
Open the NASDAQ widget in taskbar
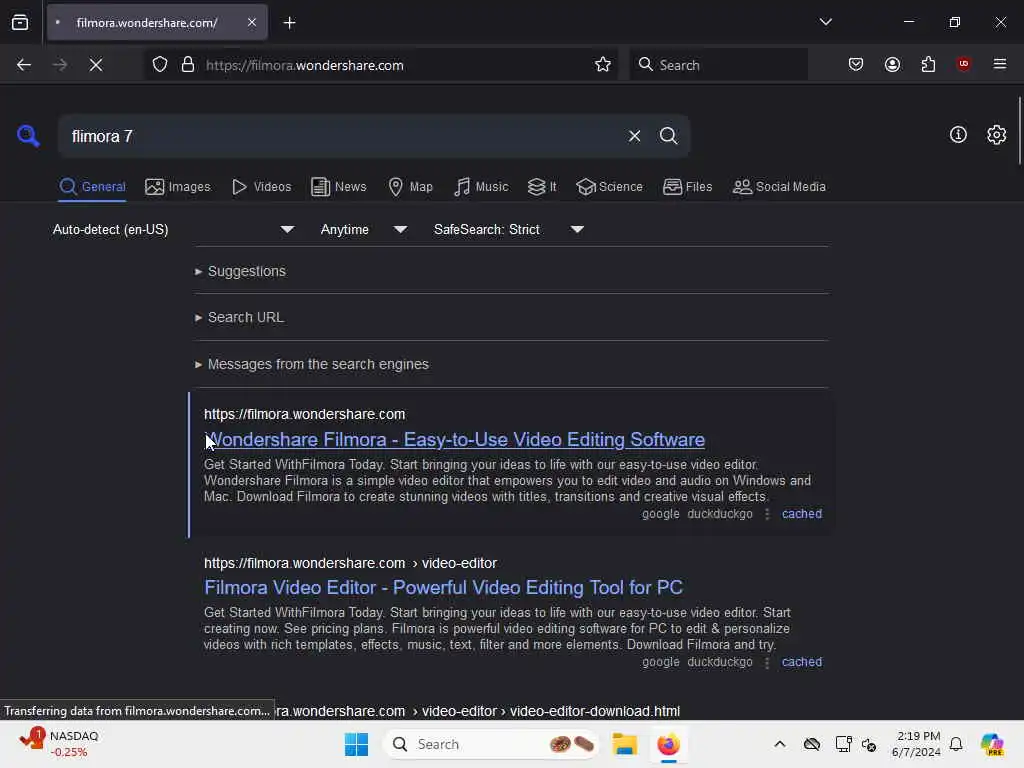point(59,744)
